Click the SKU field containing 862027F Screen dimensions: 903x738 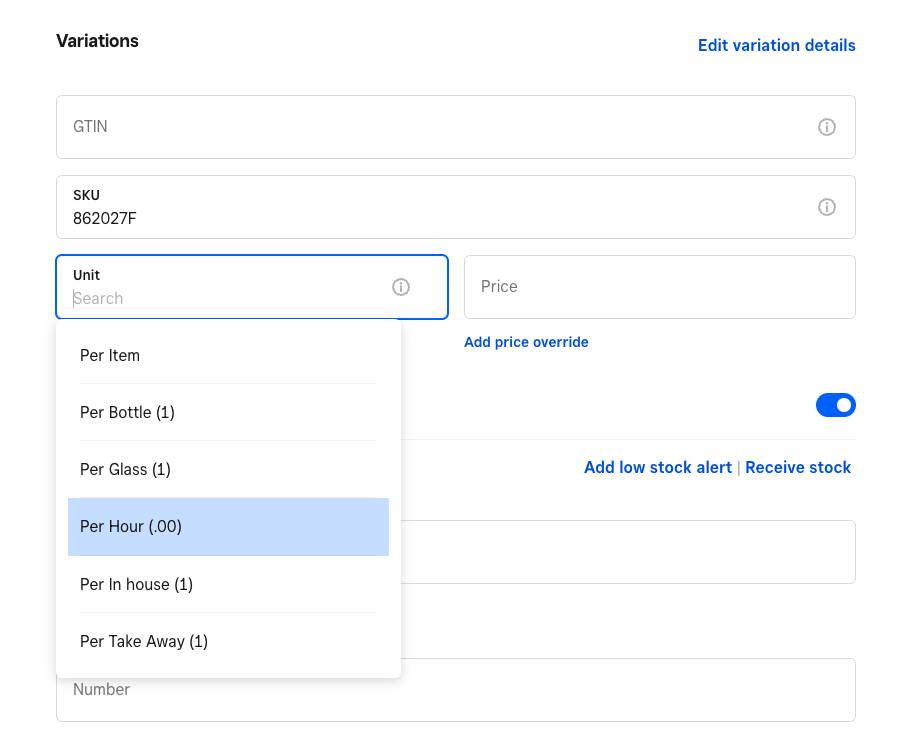440,208
